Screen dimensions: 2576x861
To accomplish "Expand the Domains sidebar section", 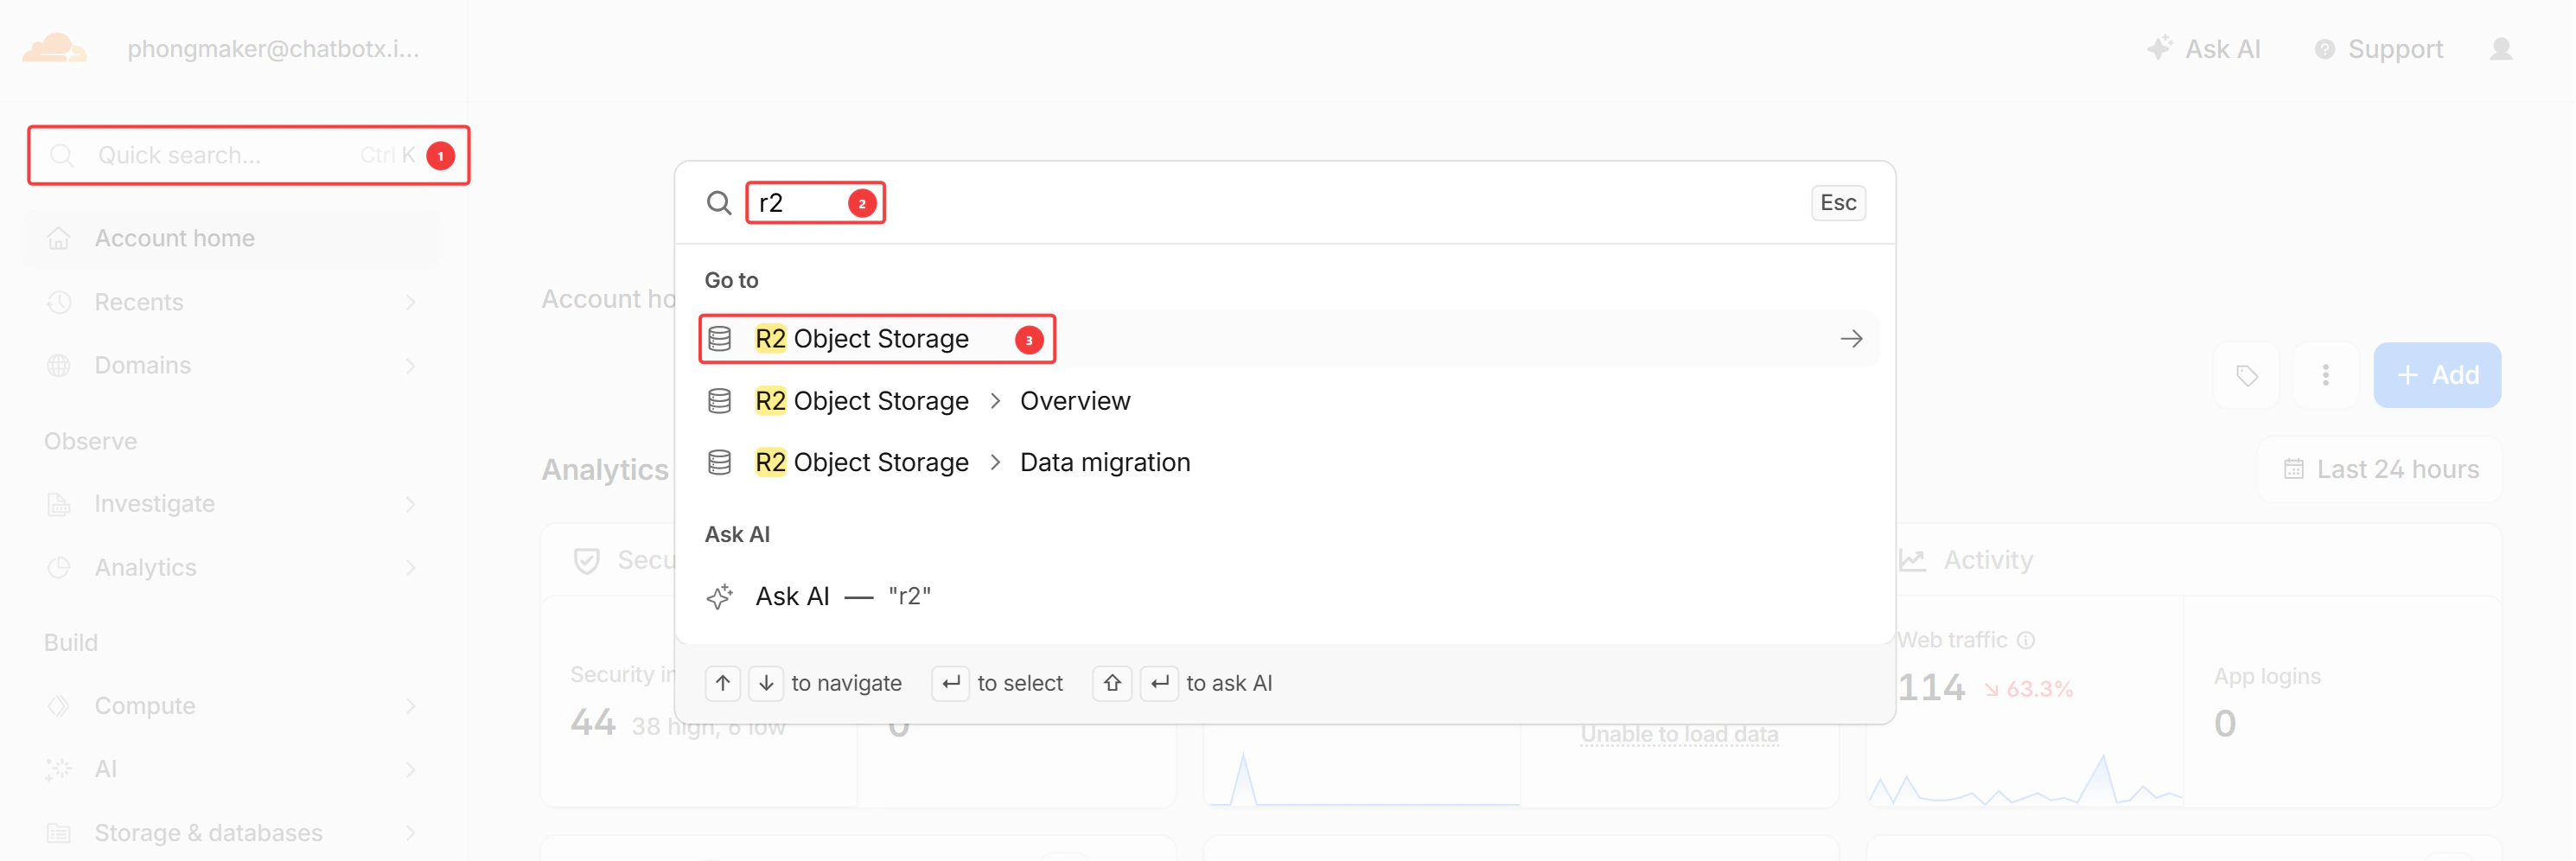I will click(x=231, y=365).
